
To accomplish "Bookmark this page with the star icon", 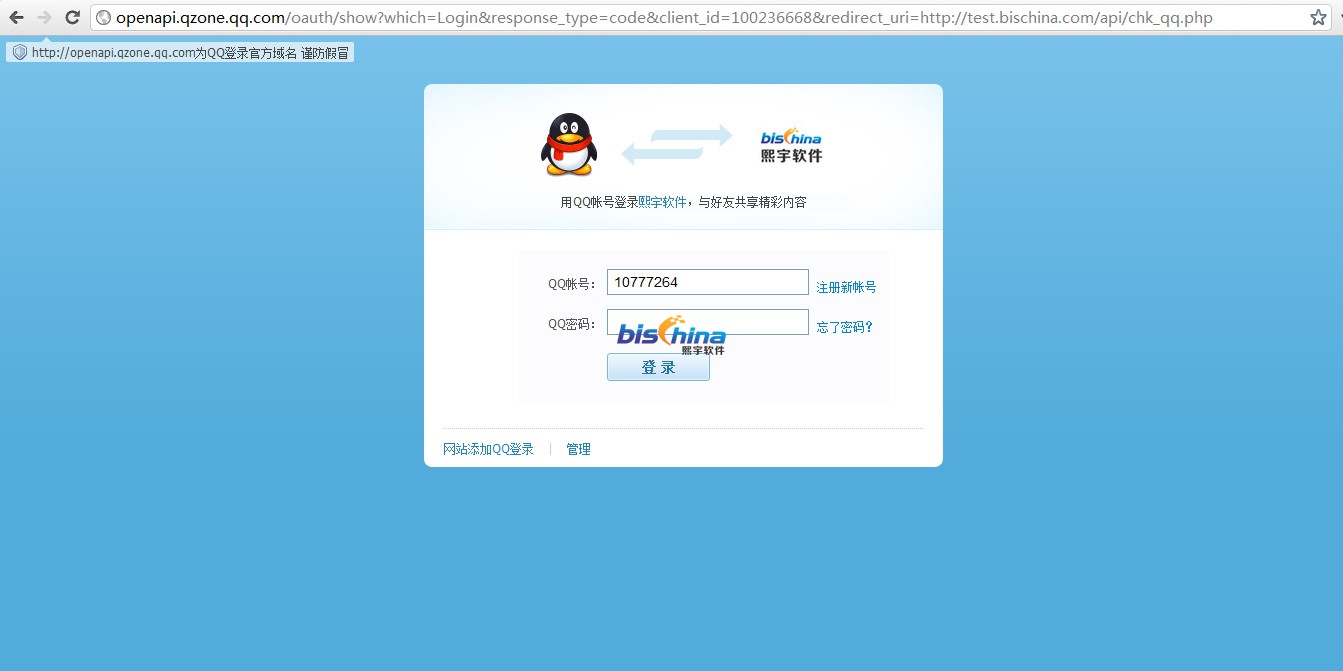I will point(1318,17).
